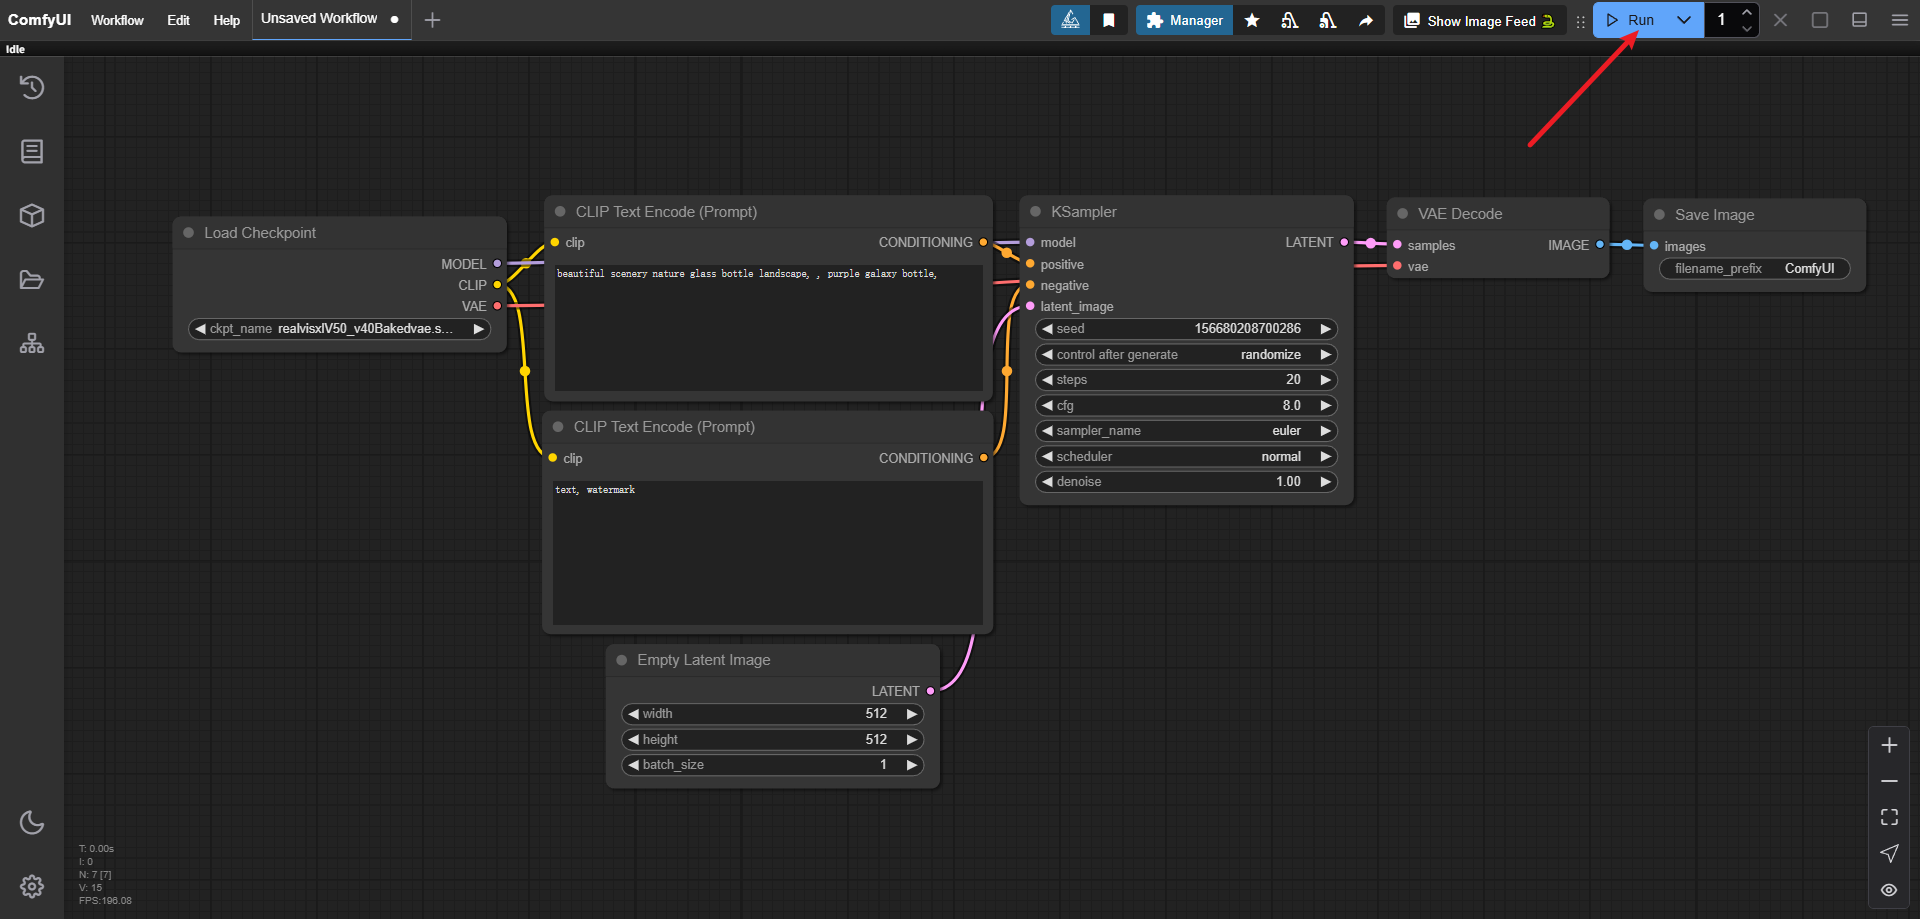
Task: Click the positive prompt text box
Action: [768, 328]
